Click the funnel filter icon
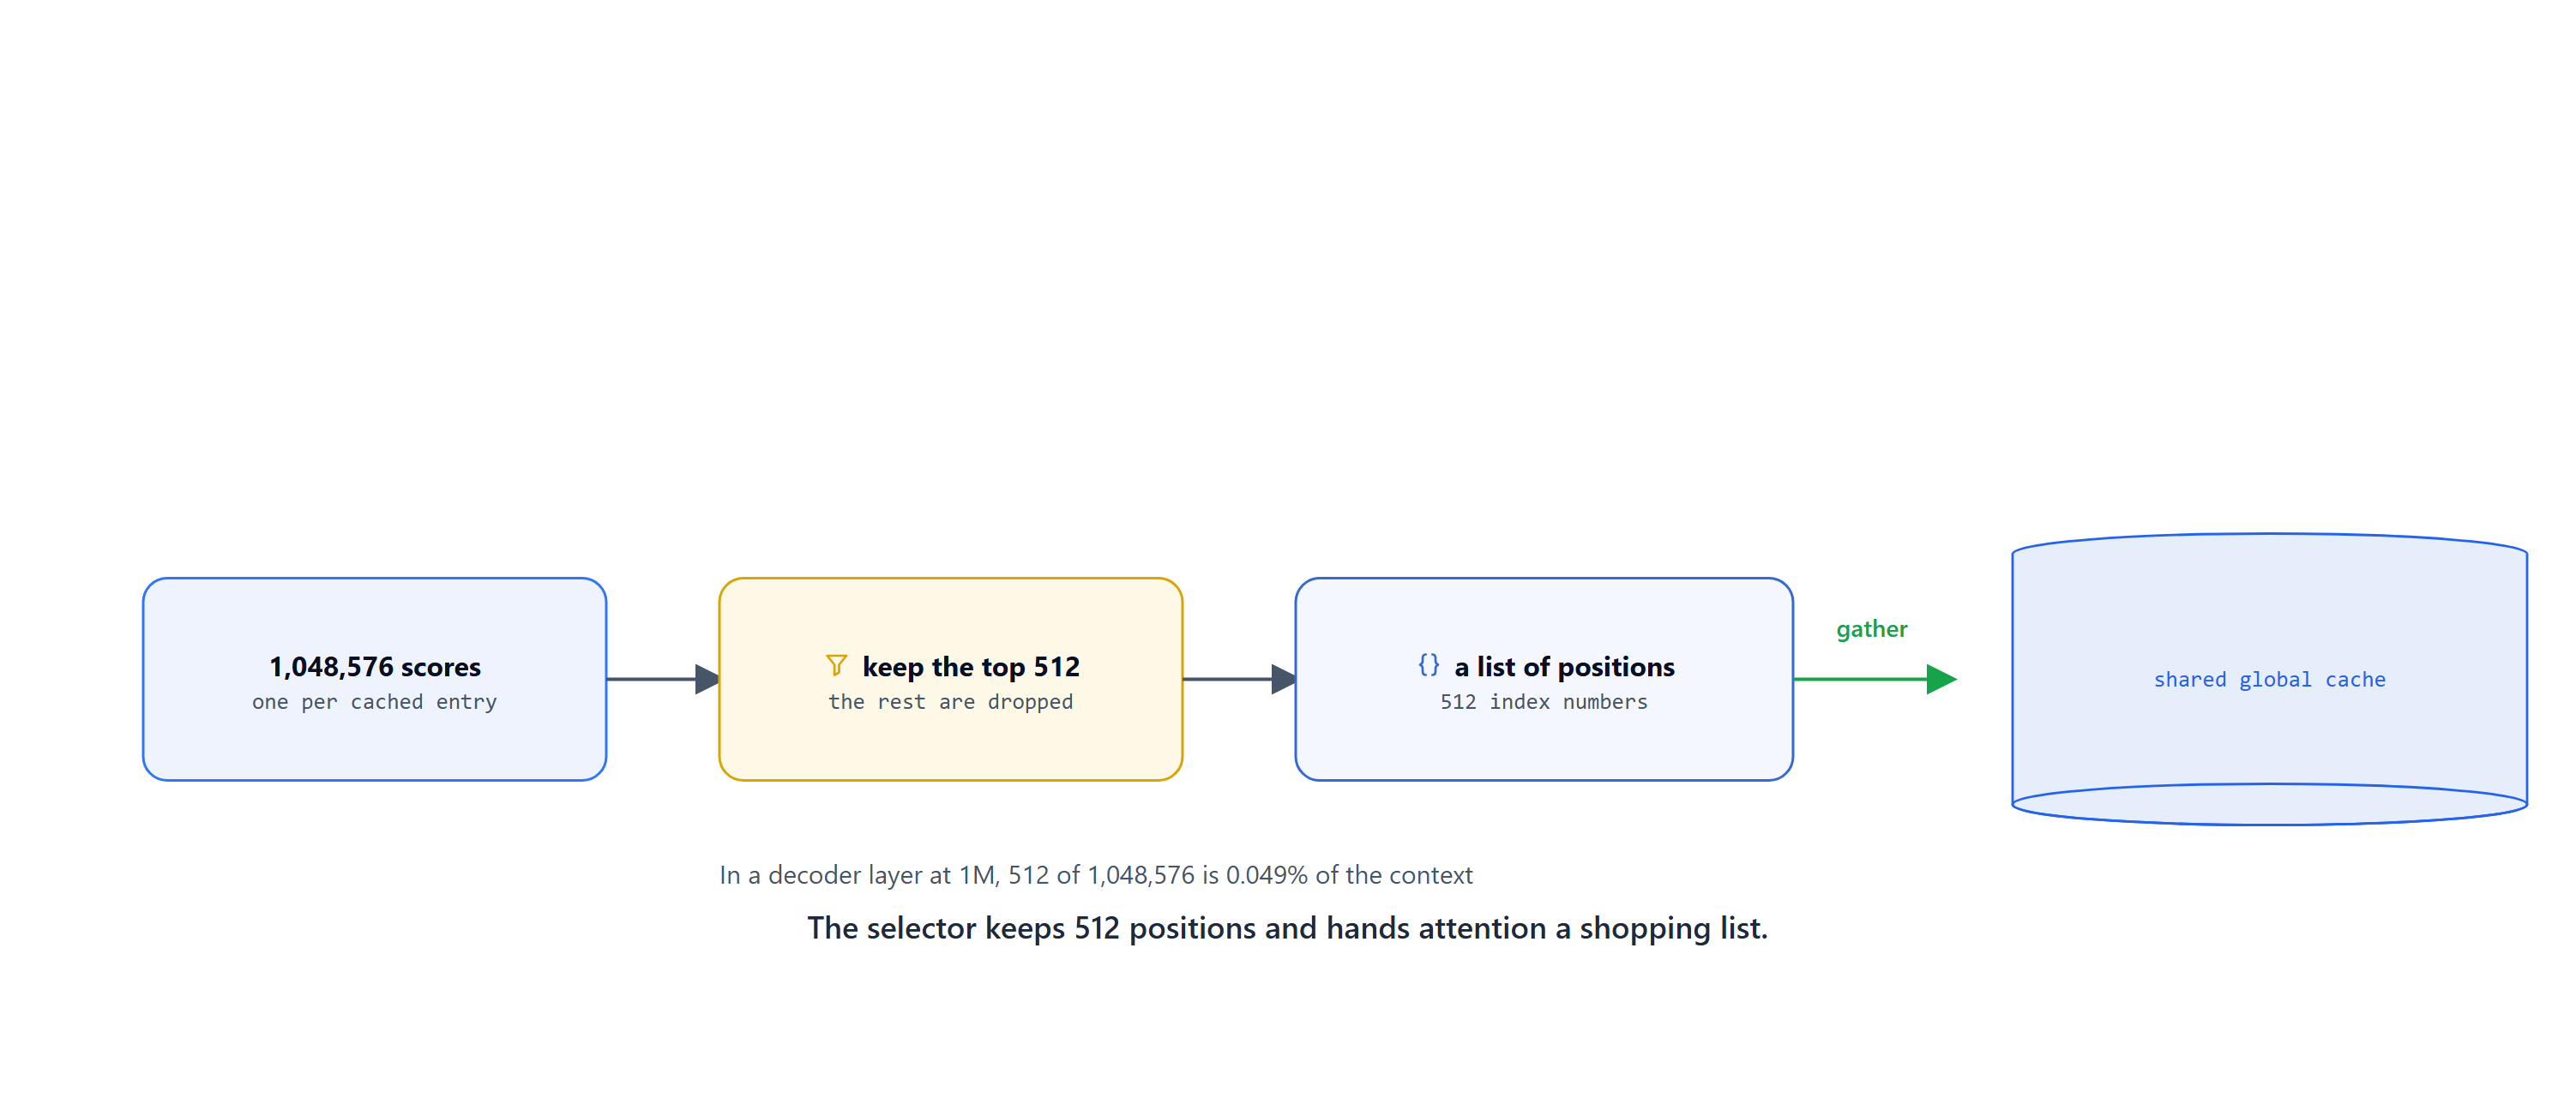Viewport: 2576px width, 1104px height. pyautogui.click(x=836, y=665)
